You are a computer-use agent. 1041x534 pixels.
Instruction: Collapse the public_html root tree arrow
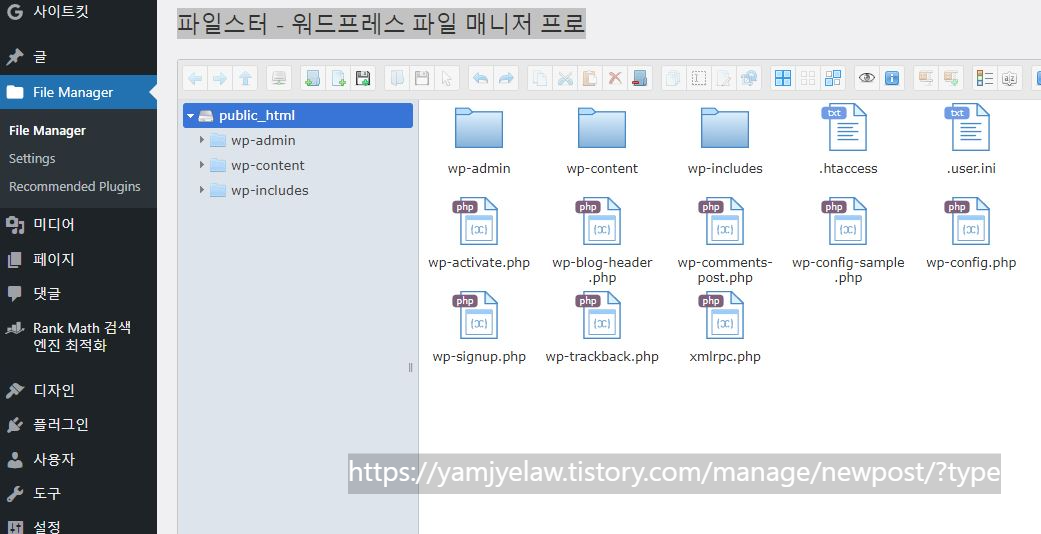tap(191, 116)
